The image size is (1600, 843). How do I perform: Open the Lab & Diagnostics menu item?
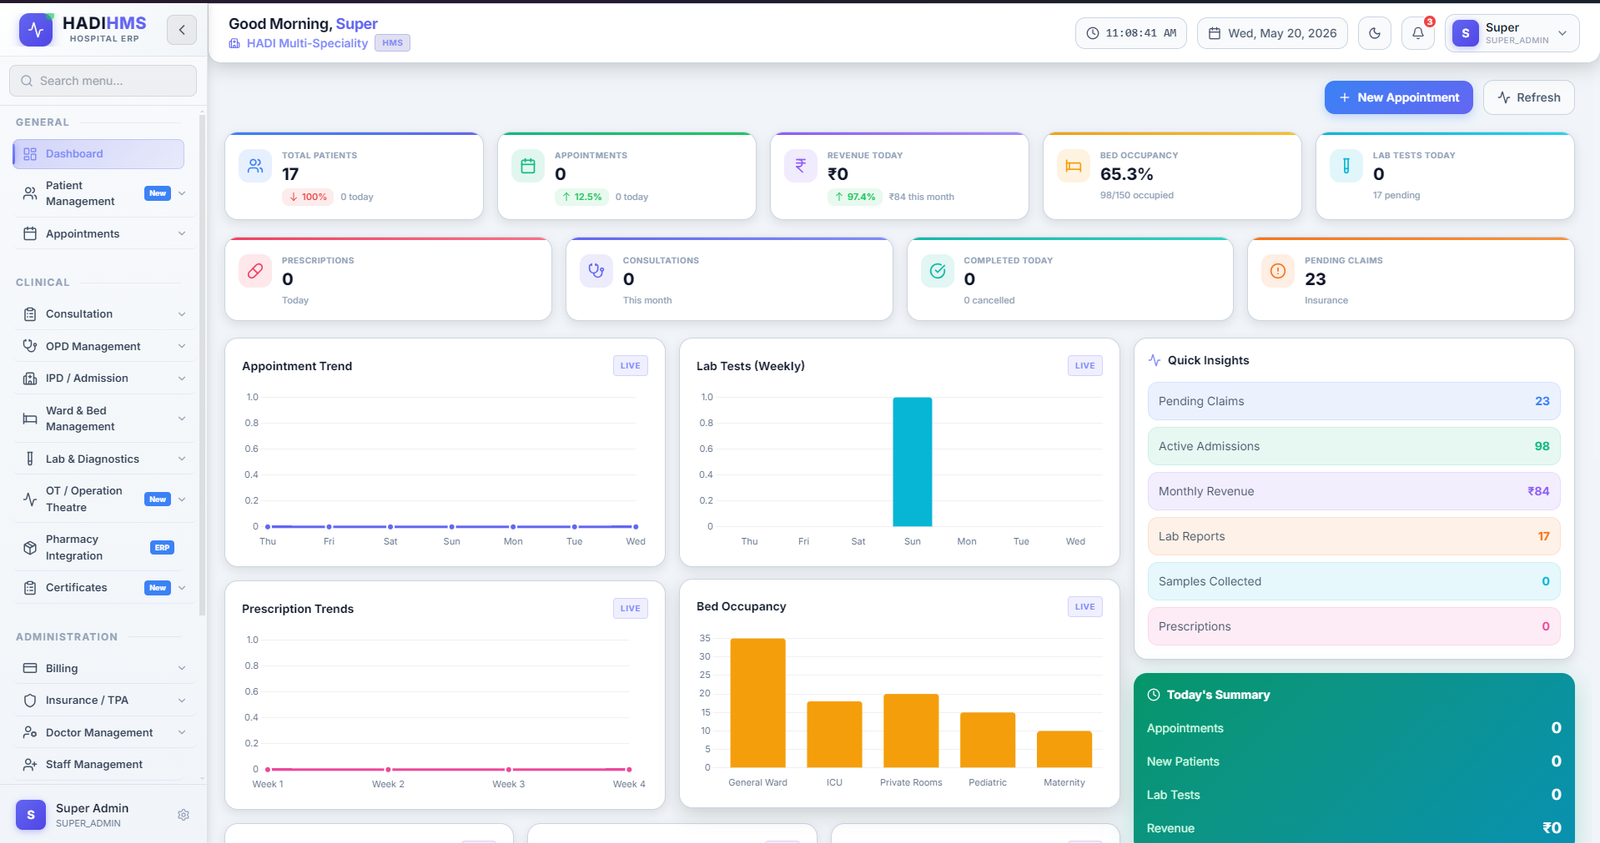(x=103, y=459)
